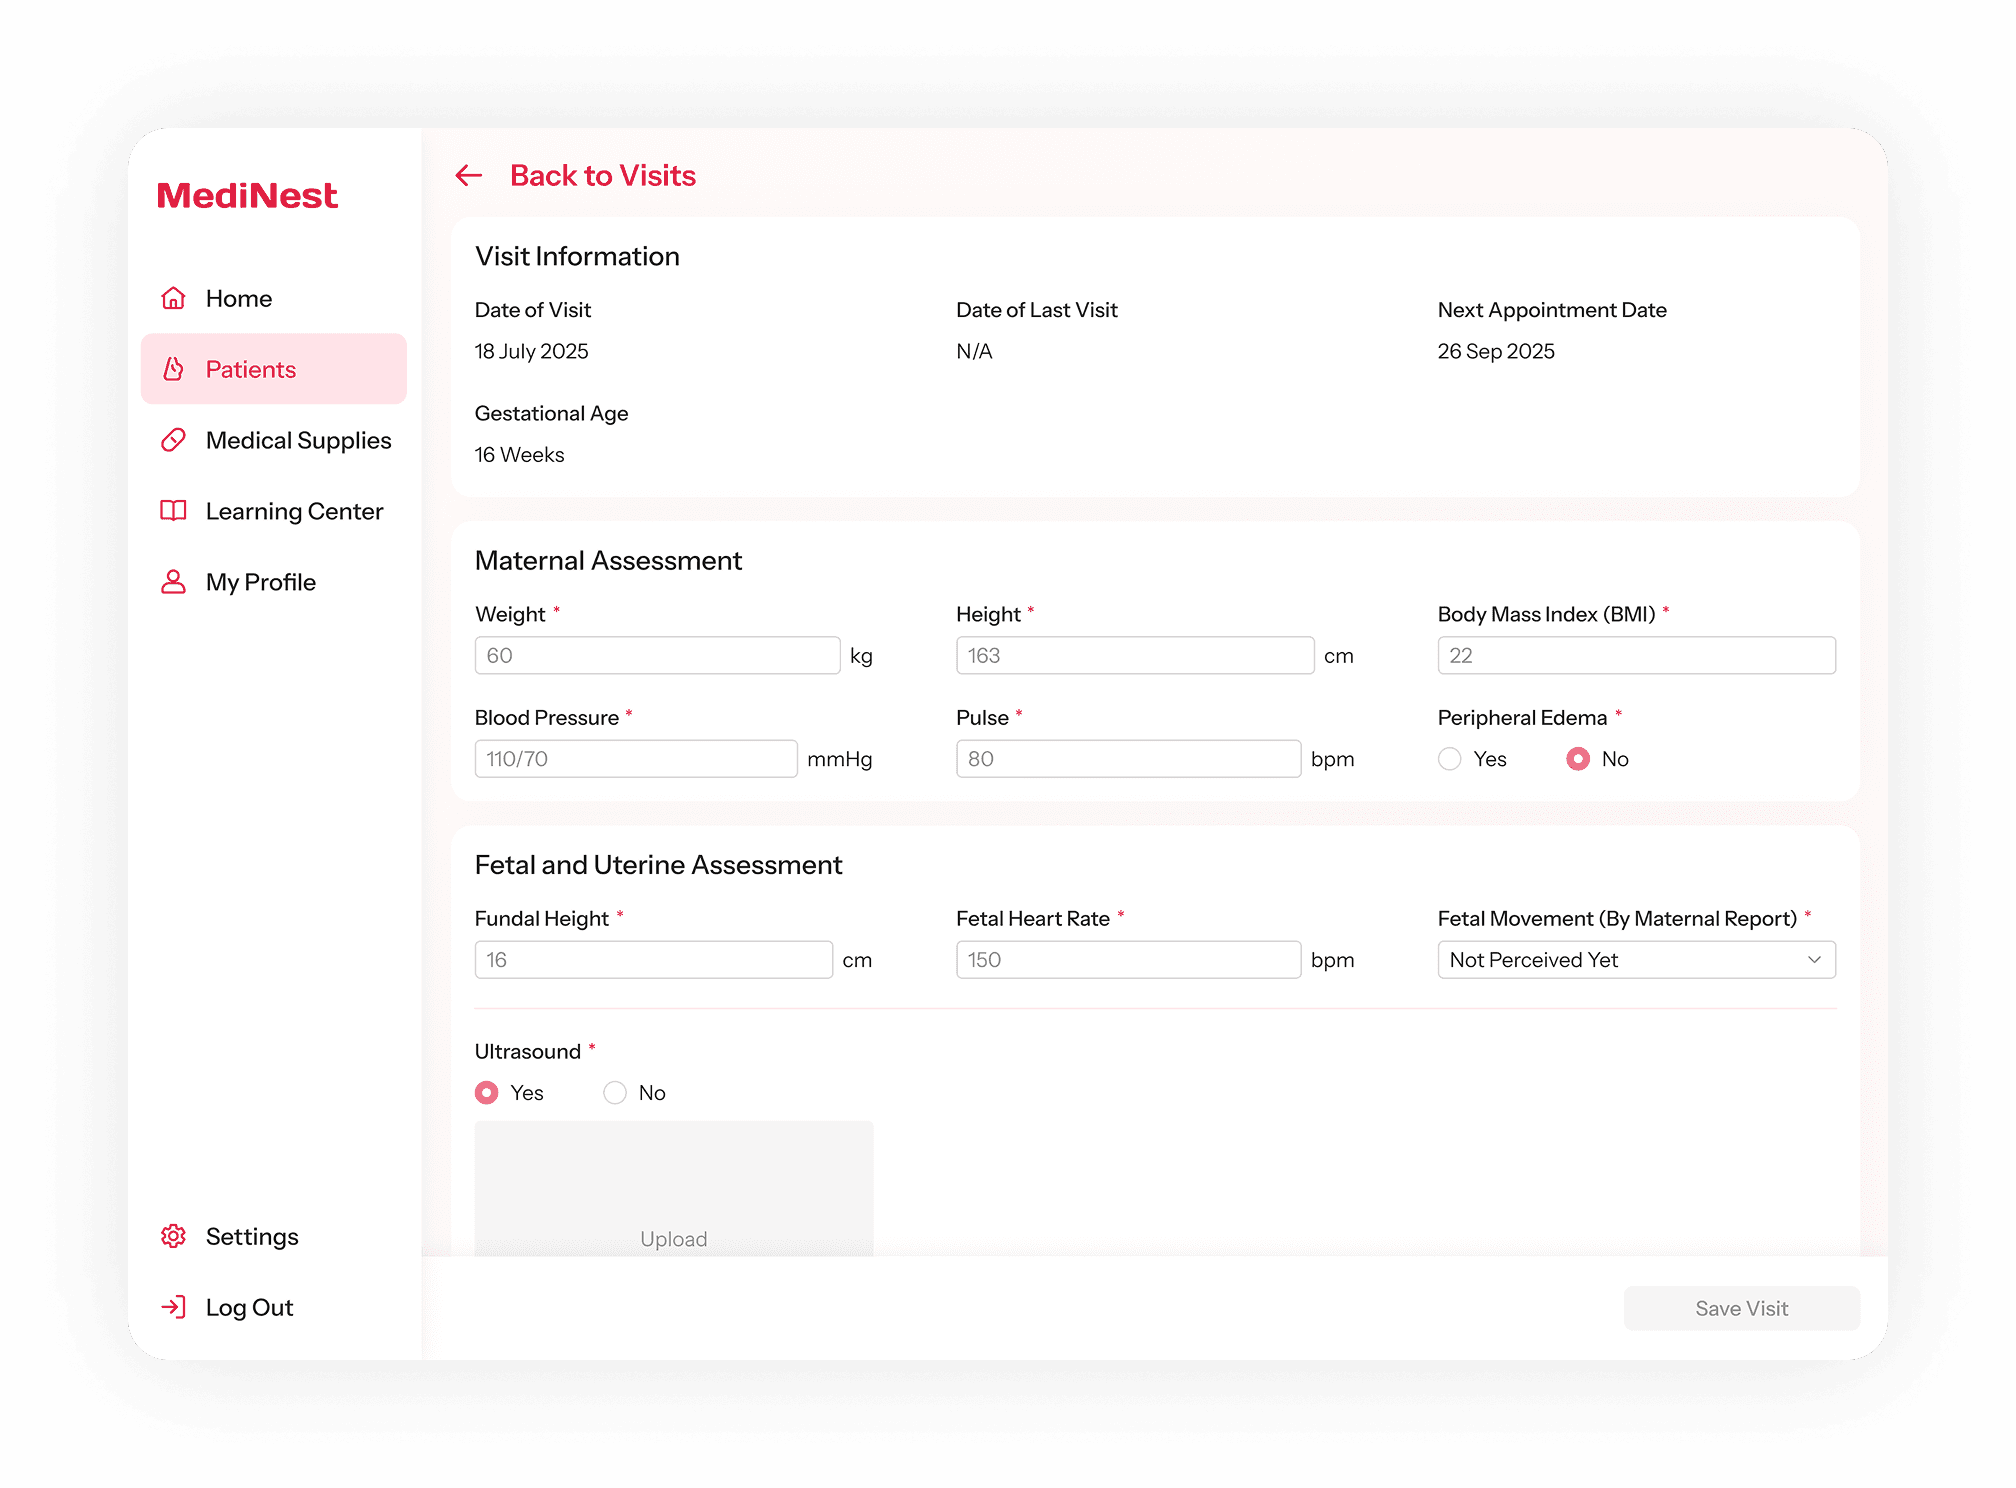Image resolution: width=2016 pixels, height=1488 pixels.
Task: Click the Log Out arrow icon
Action: click(x=174, y=1307)
